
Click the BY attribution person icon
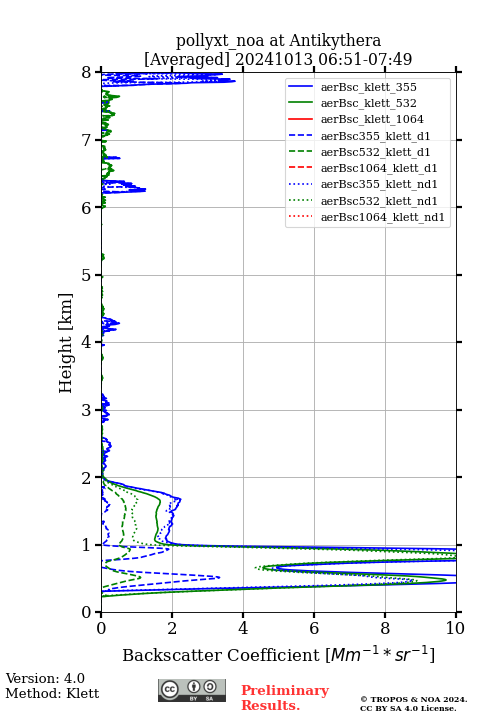(194, 687)
